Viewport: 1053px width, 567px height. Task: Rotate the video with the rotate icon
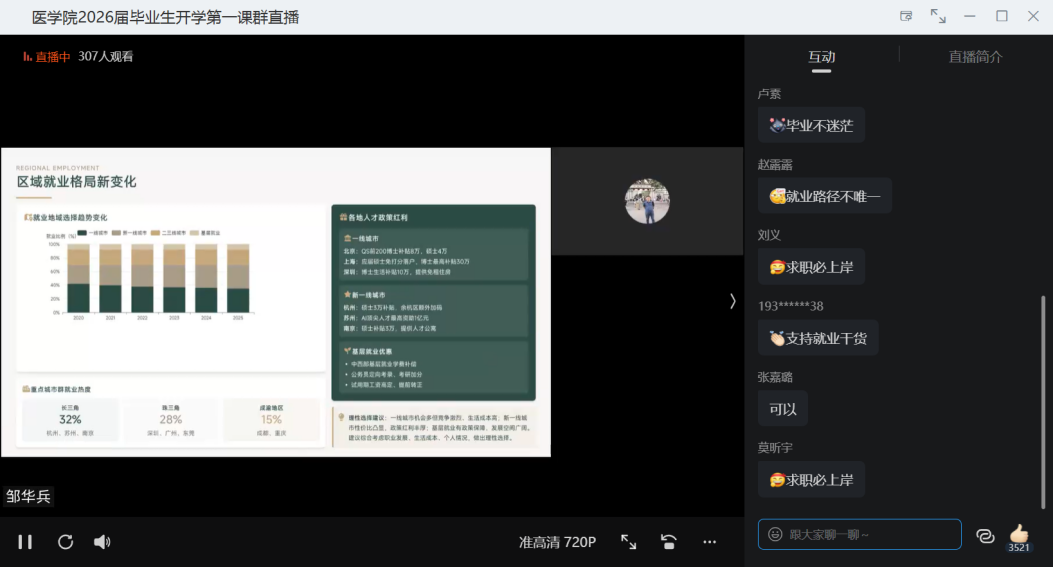pos(669,542)
